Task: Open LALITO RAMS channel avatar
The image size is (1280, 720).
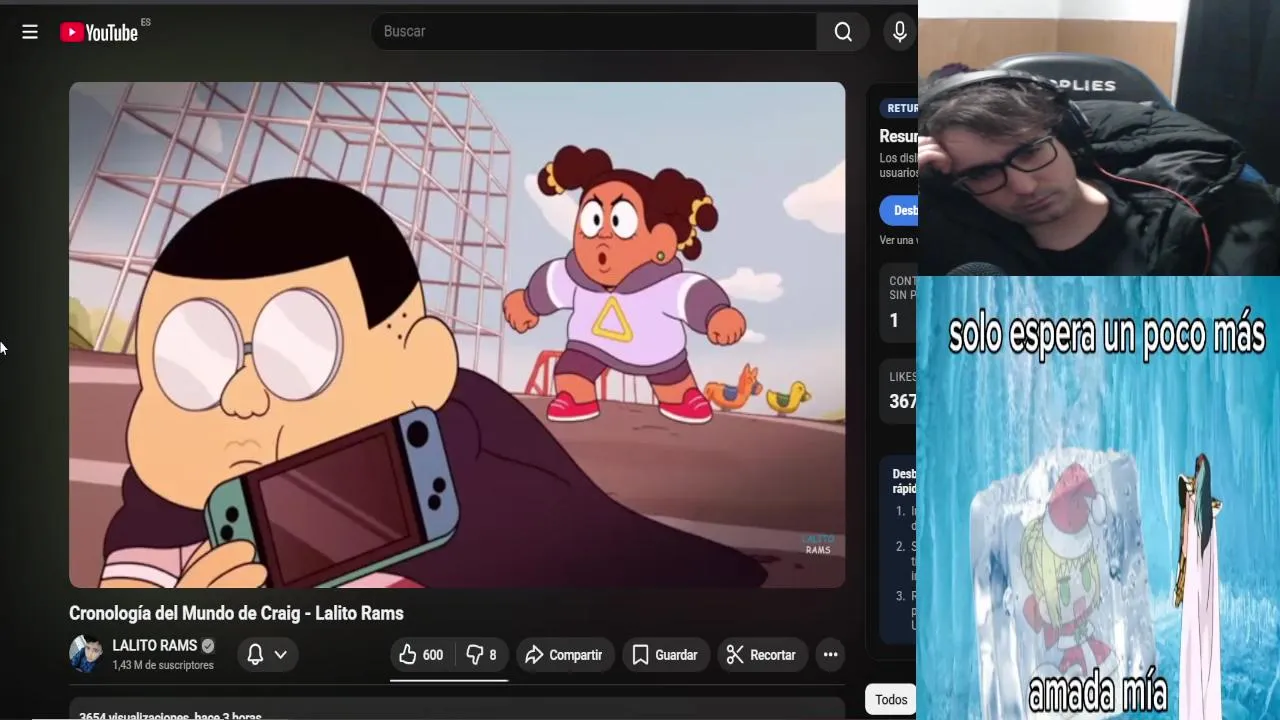Action: tap(86, 654)
